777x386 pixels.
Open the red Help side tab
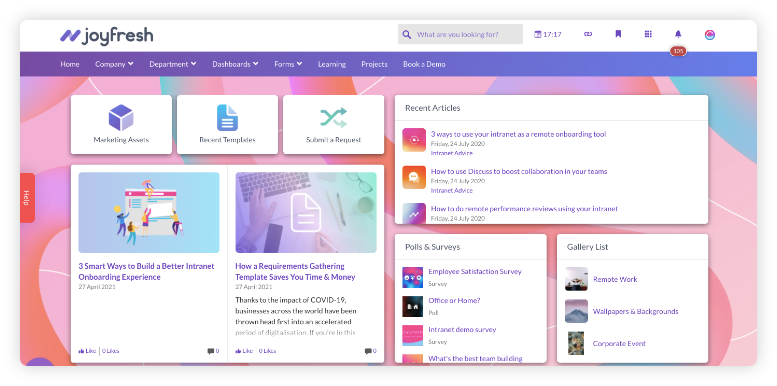[x=27, y=198]
